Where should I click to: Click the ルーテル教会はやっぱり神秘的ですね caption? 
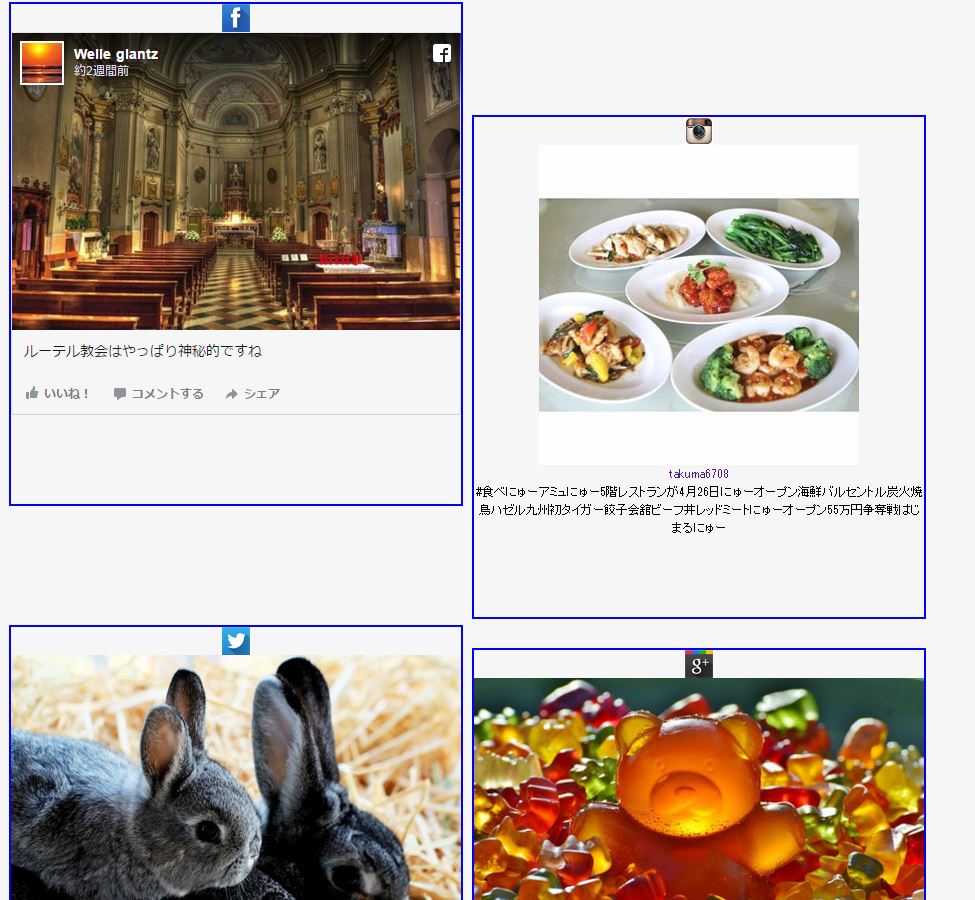tap(142, 351)
